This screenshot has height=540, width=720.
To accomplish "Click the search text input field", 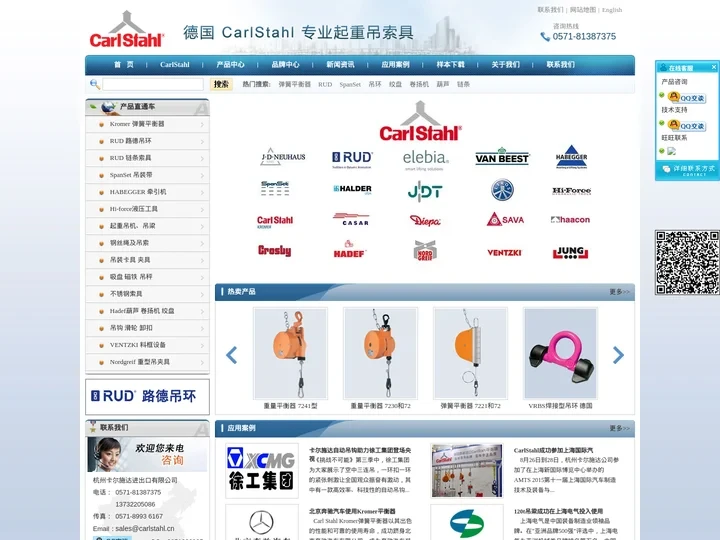I will [x=152, y=85].
